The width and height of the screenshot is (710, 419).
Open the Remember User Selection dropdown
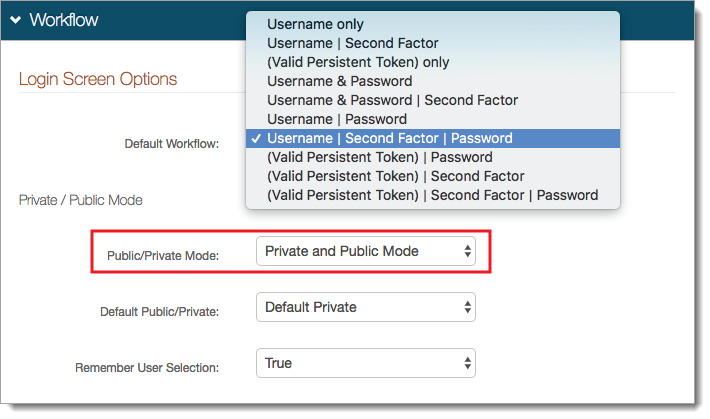pyautogui.click(x=366, y=363)
